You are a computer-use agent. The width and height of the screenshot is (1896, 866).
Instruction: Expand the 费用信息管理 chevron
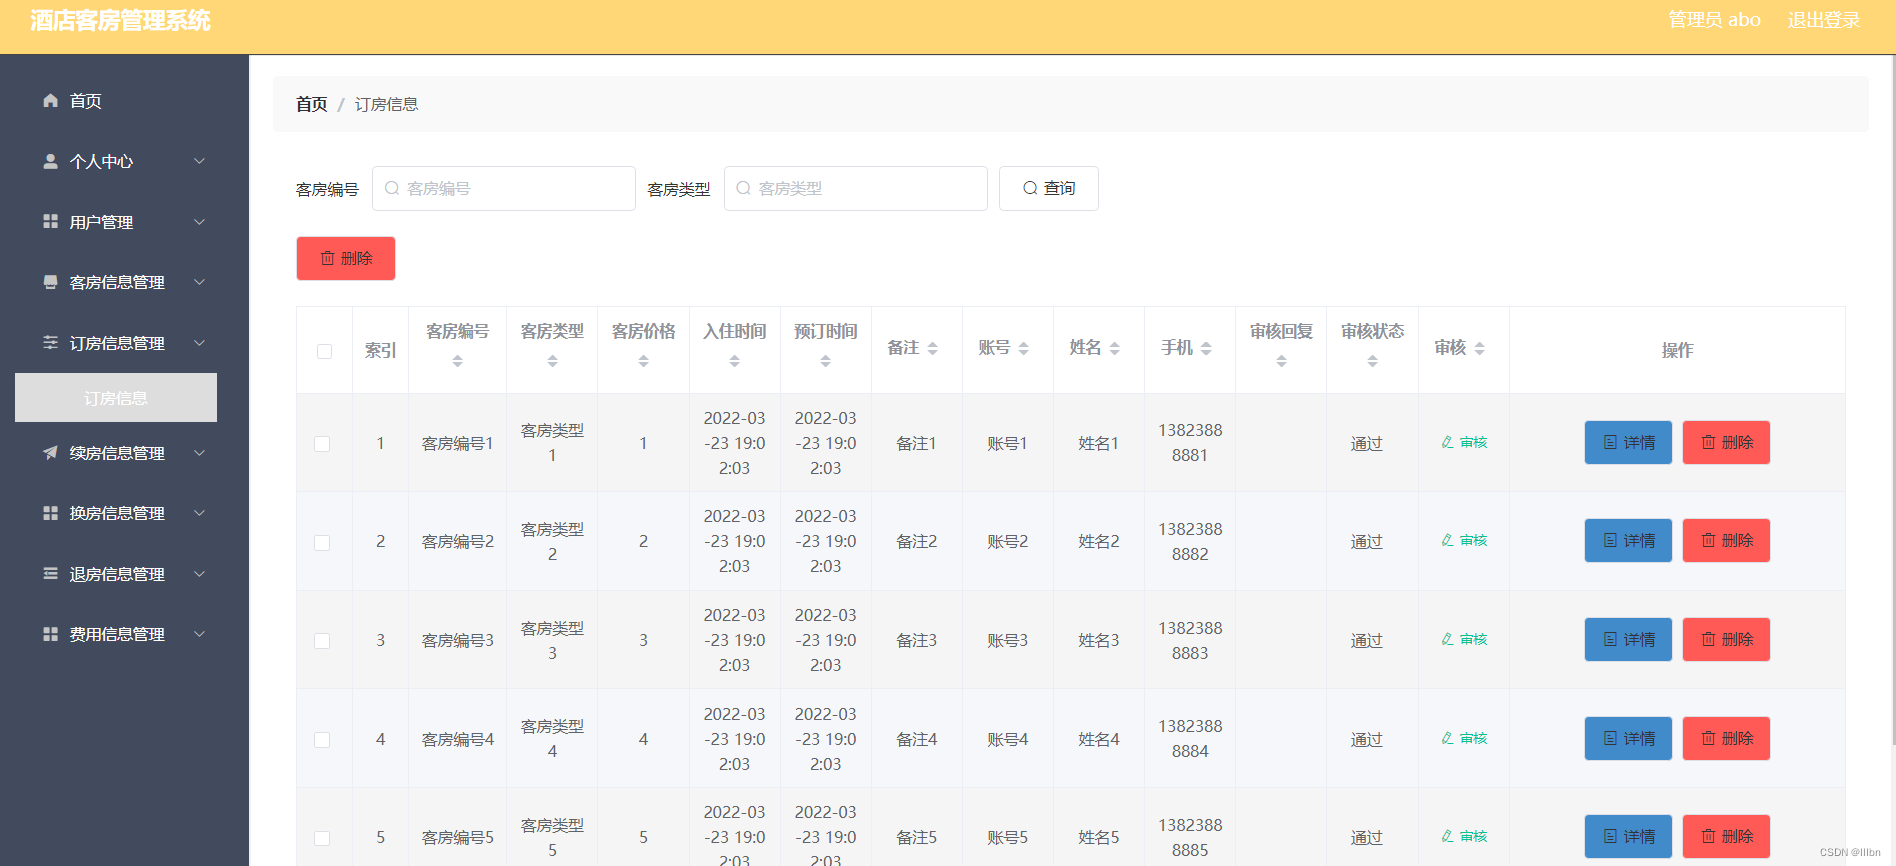199,634
